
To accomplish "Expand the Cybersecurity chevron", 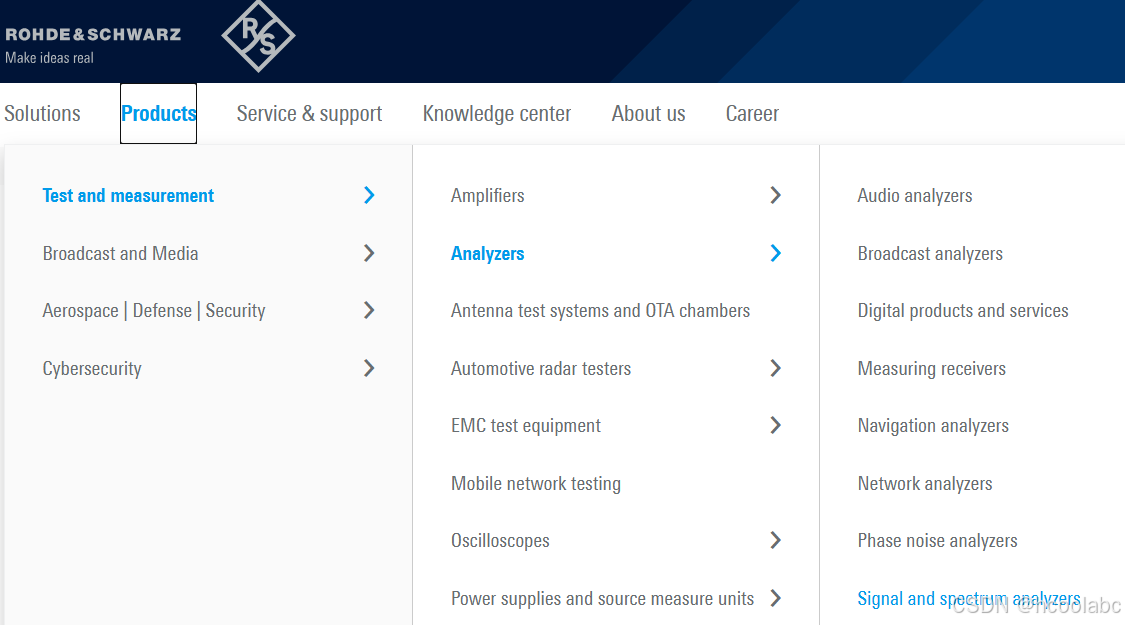I will coord(369,368).
